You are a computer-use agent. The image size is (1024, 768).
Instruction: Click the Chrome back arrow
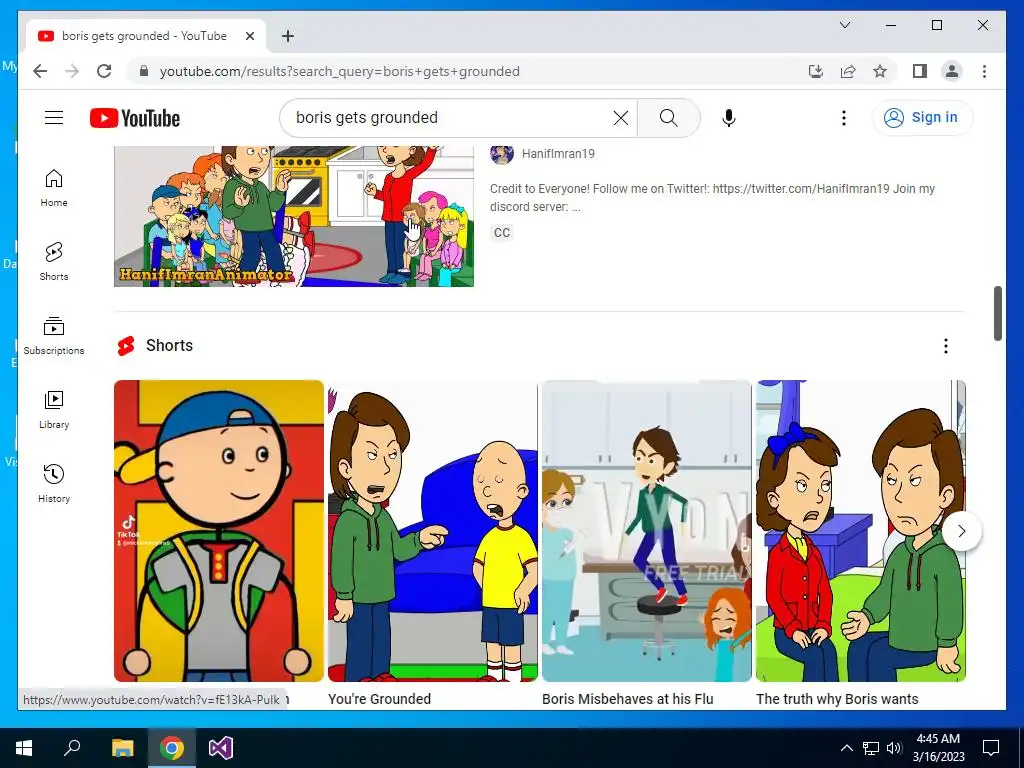click(x=40, y=71)
